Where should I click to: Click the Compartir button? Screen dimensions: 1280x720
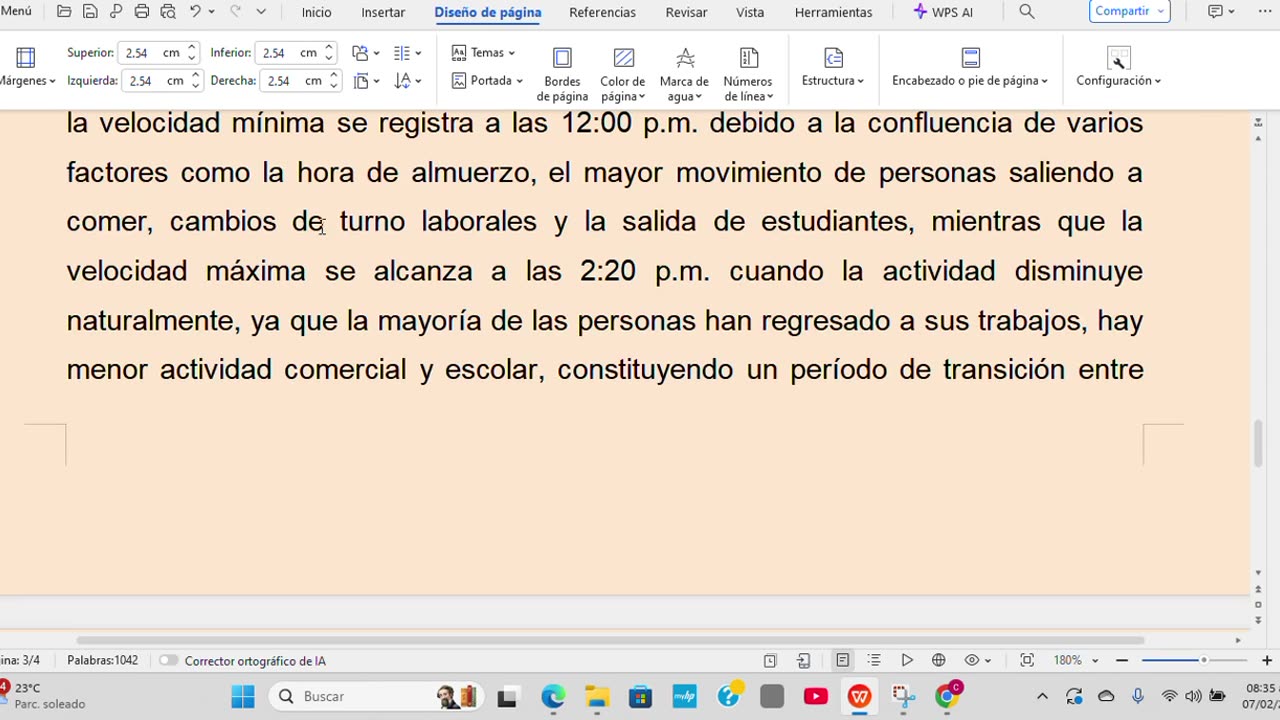coord(1129,11)
